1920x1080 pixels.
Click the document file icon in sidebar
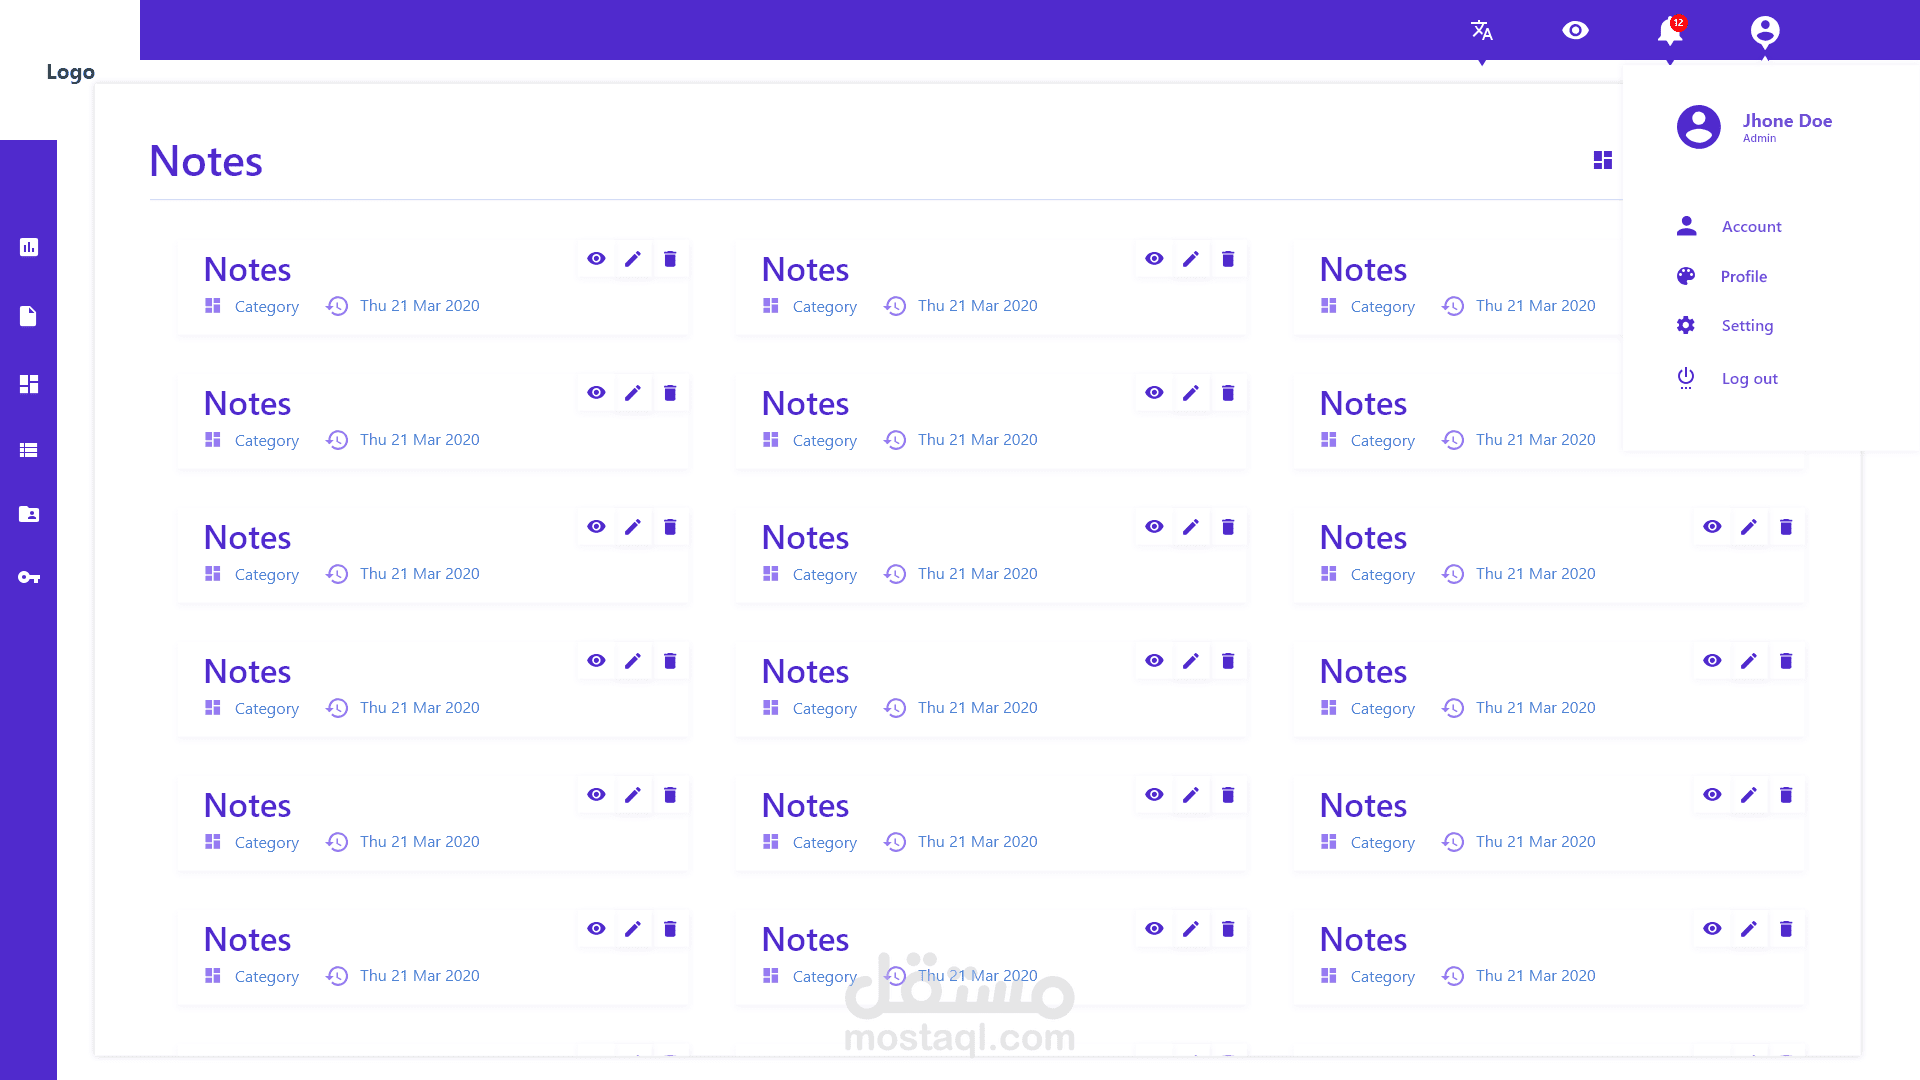(x=29, y=316)
